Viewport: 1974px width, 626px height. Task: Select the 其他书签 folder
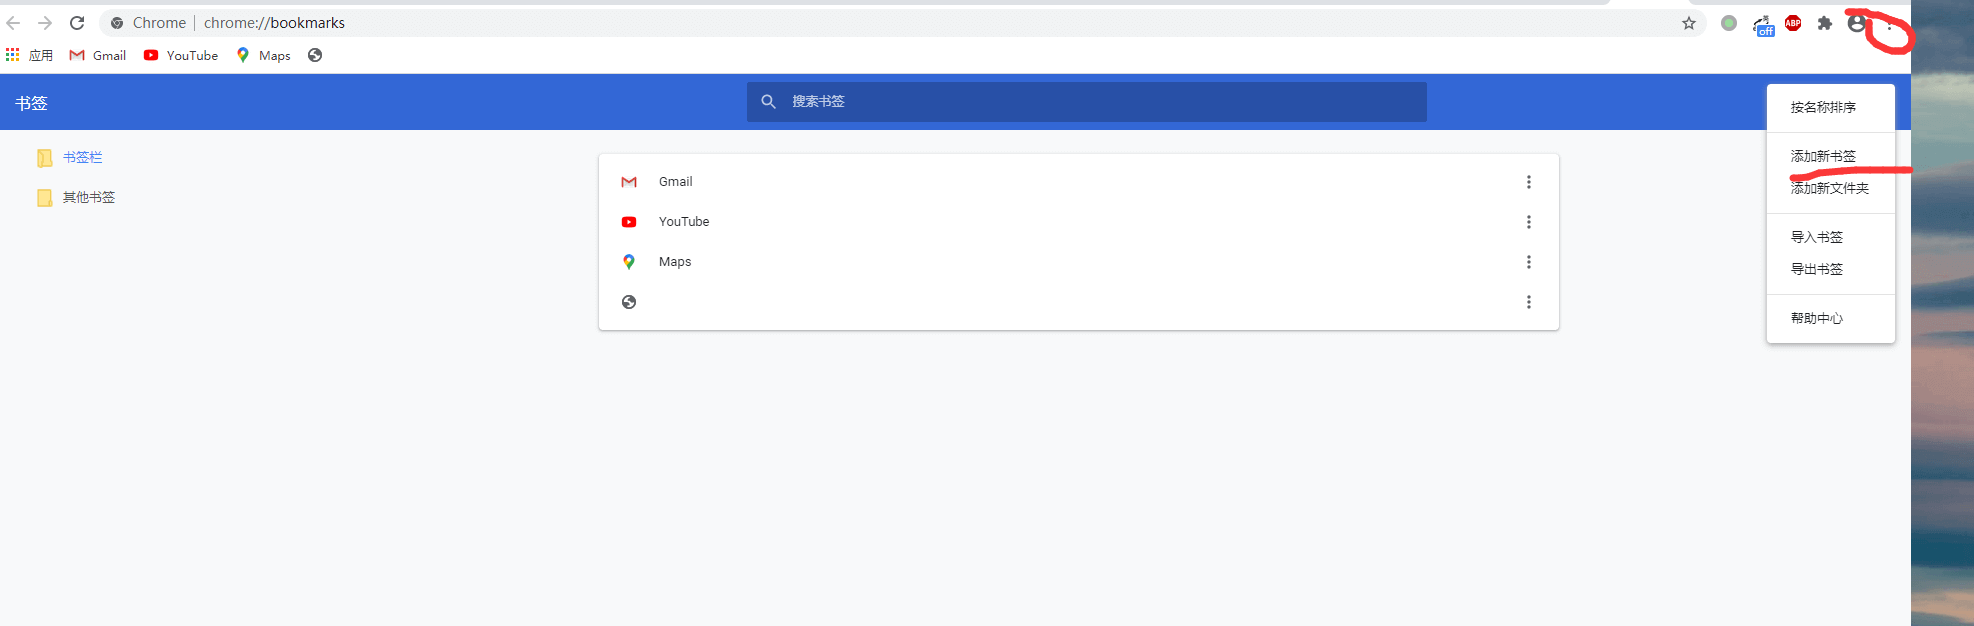tap(88, 198)
